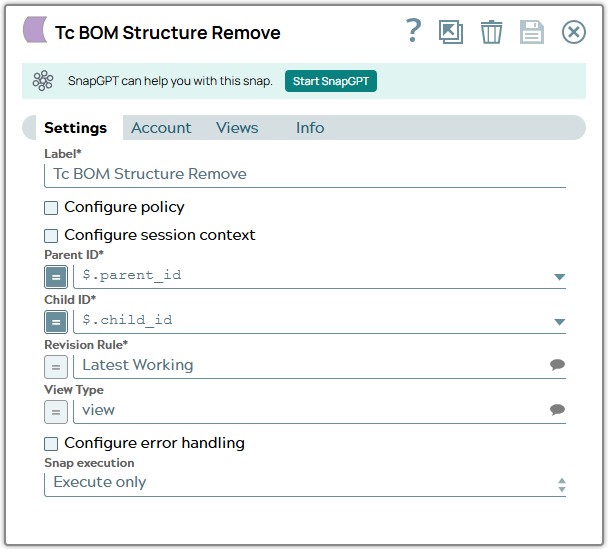The height and width of the screenshot is (549, 608).
Task: Click the pop-out dialog icon
Action: click(451, 32)
